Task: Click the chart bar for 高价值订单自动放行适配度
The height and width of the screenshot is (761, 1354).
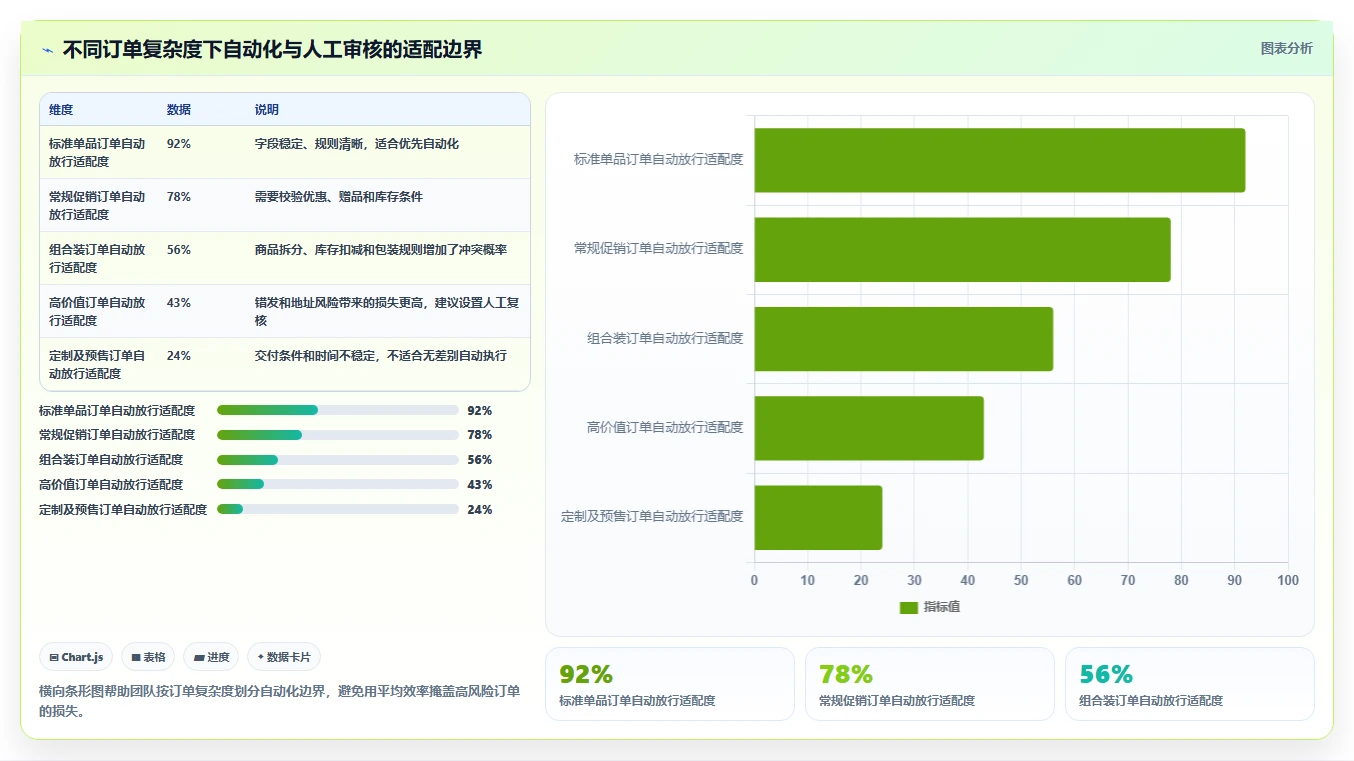Action: pyautogui.click(x=869, y=428)
